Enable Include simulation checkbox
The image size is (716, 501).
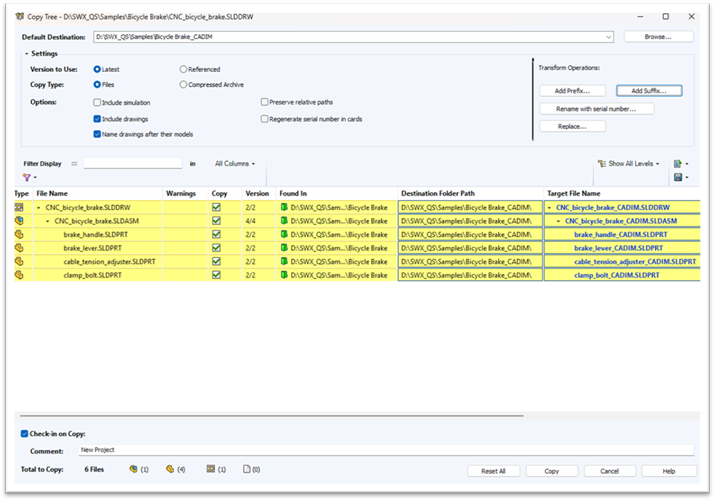(x=97, y=102)
